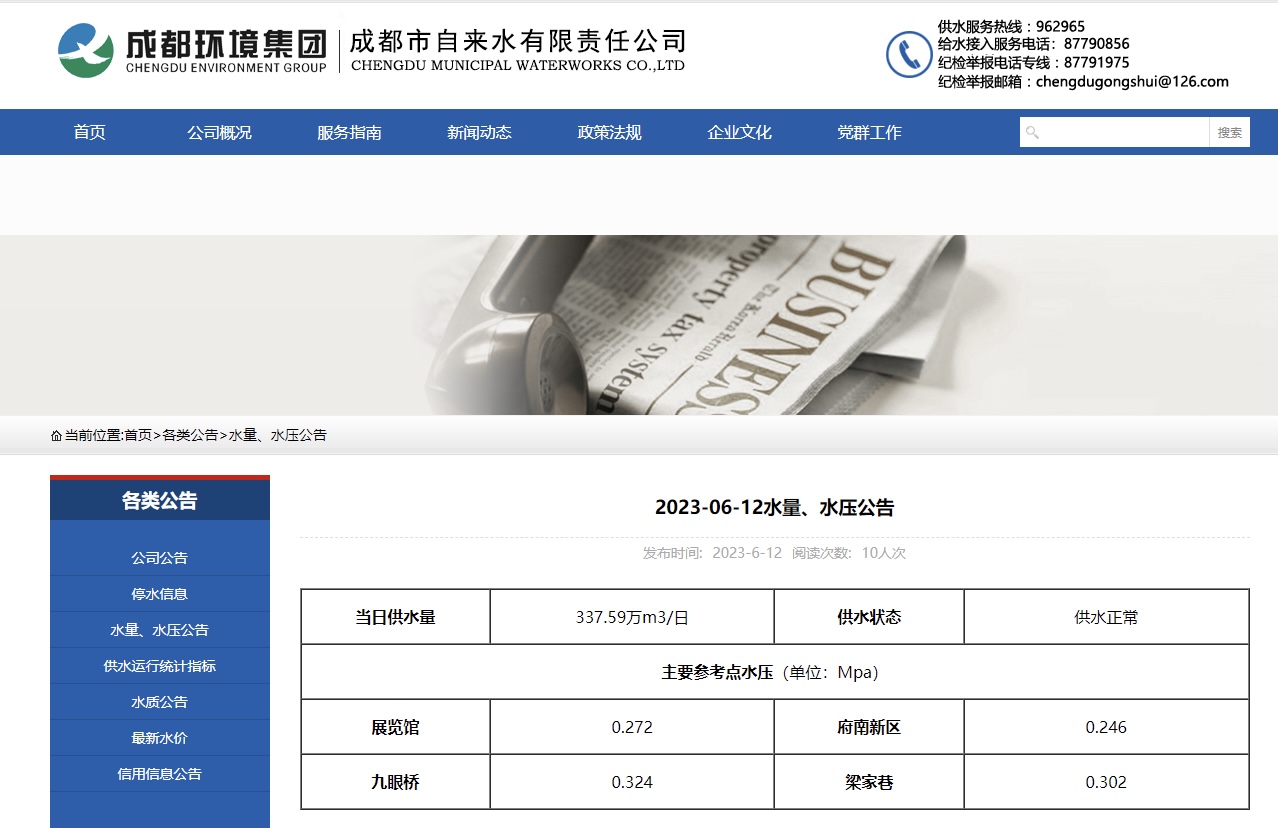Open 信用信息公告 in the sidebar
The width and height of the screenshot is (1278, 828).
point(160,774)
